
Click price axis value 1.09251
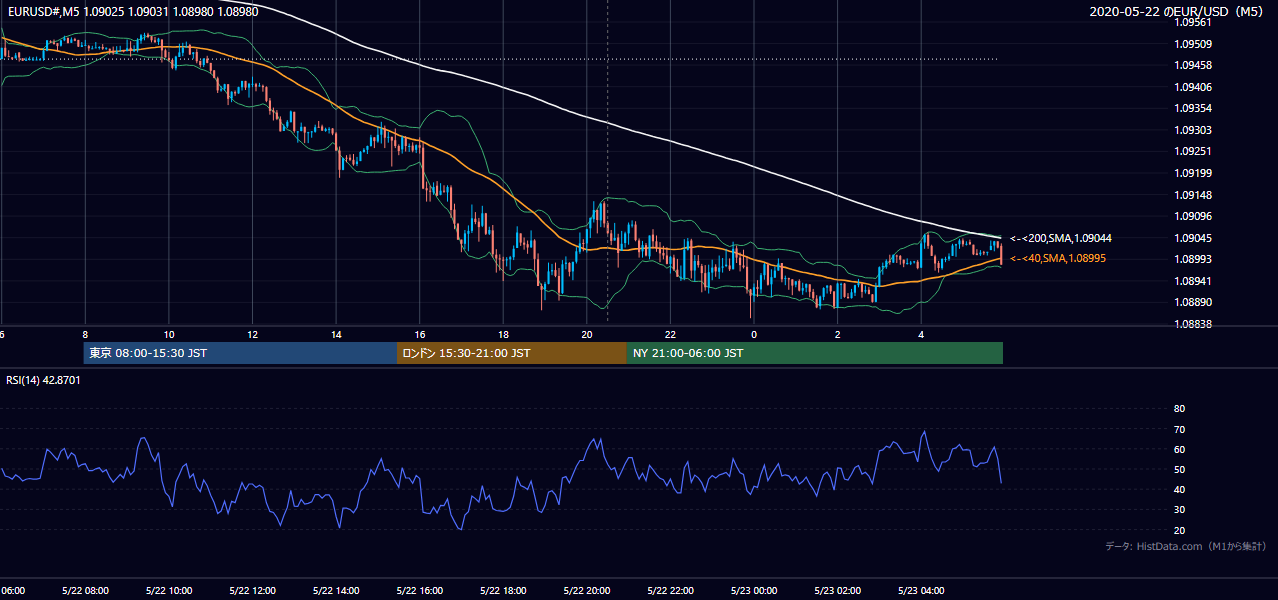[1192, 151]
